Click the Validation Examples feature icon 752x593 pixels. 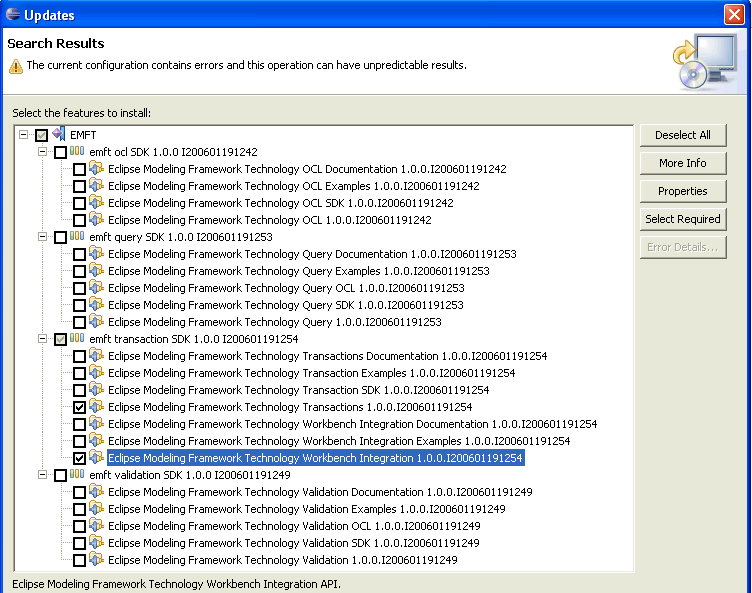[x=96, y=508]
